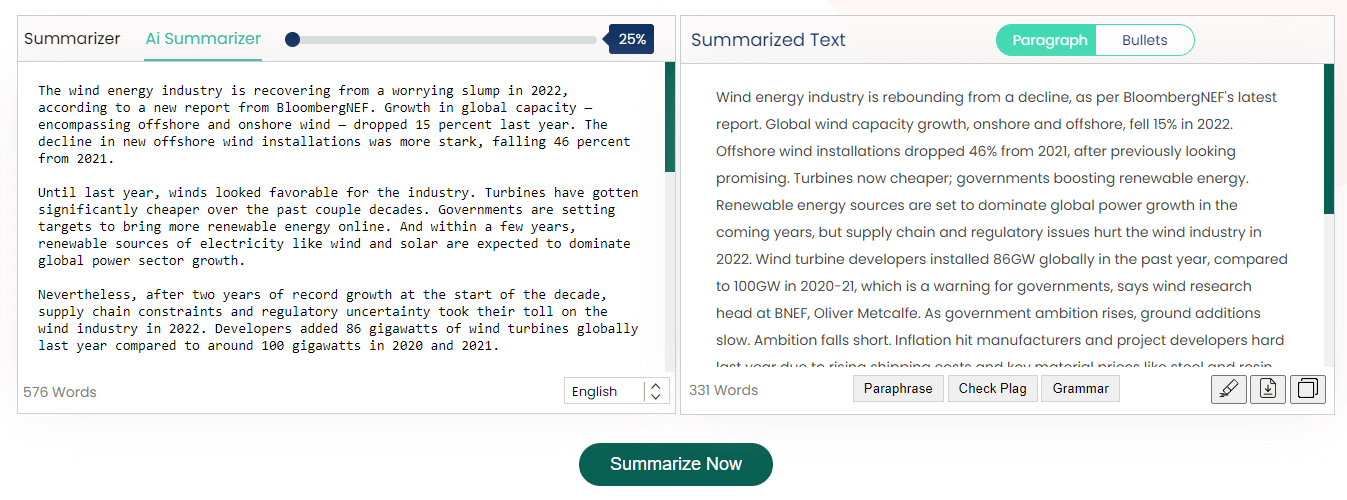Click the summary length slider handle

click(x=292, y=40)
